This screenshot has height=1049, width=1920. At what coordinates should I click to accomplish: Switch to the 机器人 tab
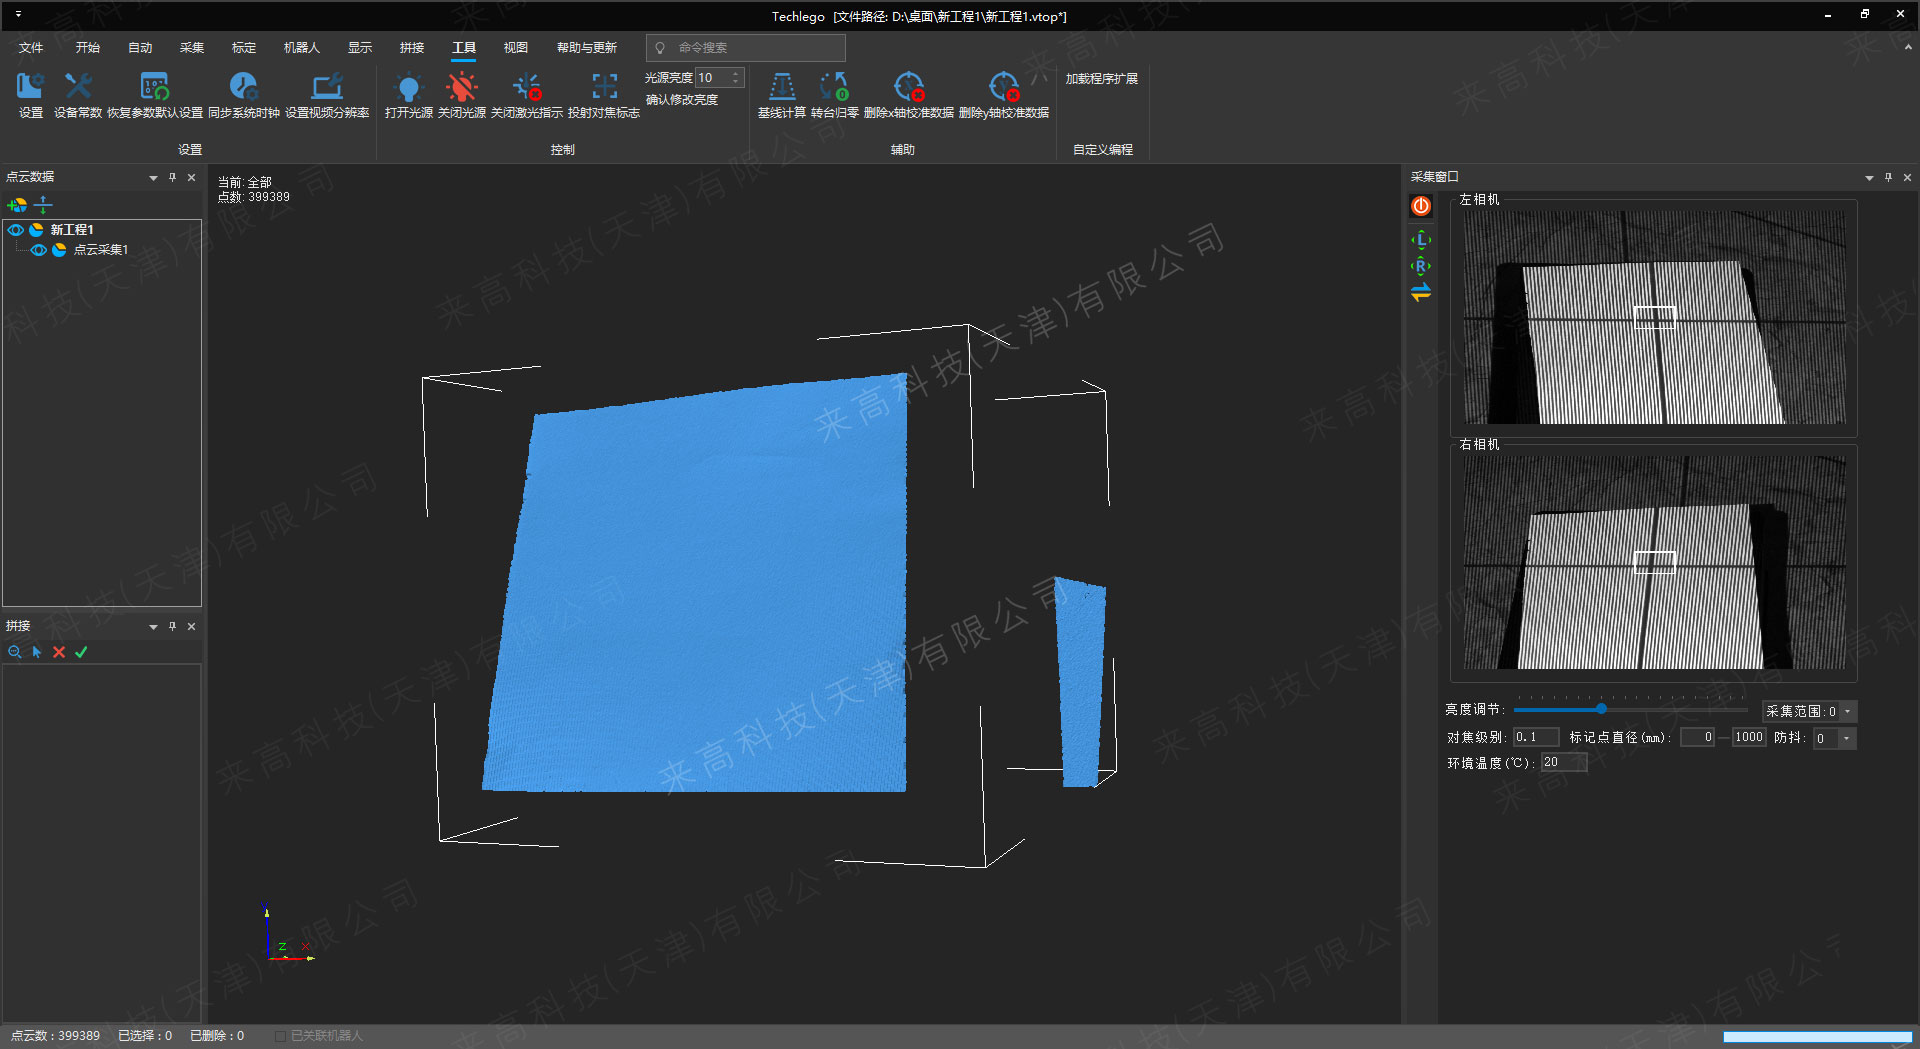[x=301, y=48]
